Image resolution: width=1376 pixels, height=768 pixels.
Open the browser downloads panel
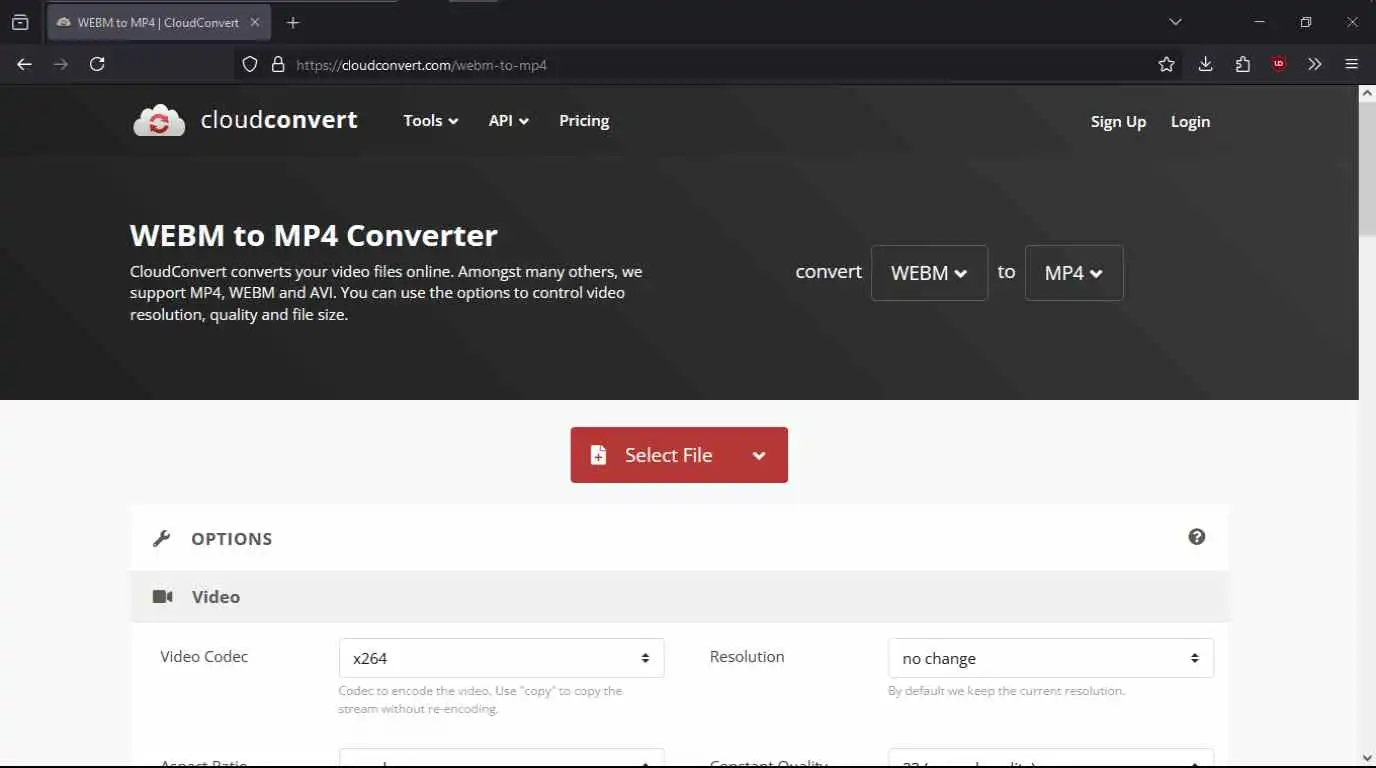tap(1205, 64)
